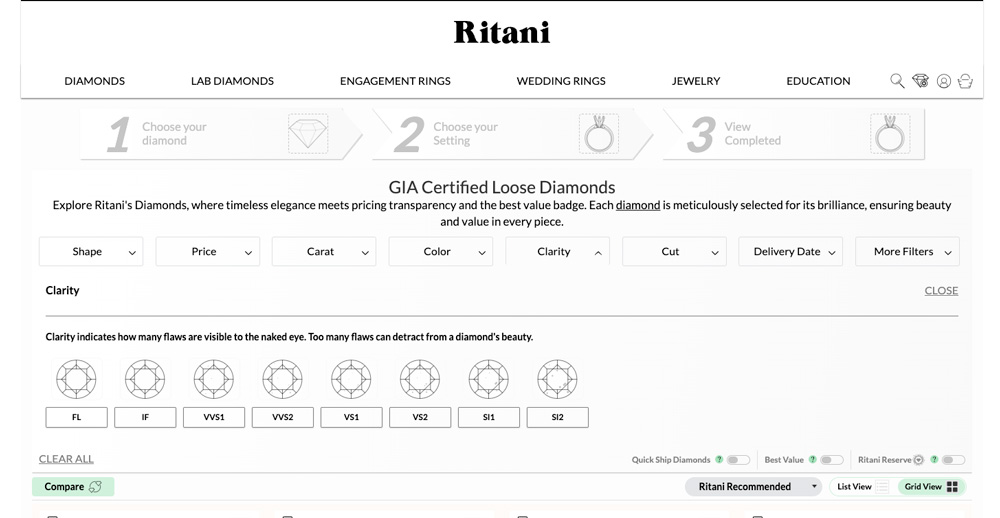The height and width of the screenshot is (518, 1000).
Task: Open the user account icon
Action: click(x=943, y=81)
